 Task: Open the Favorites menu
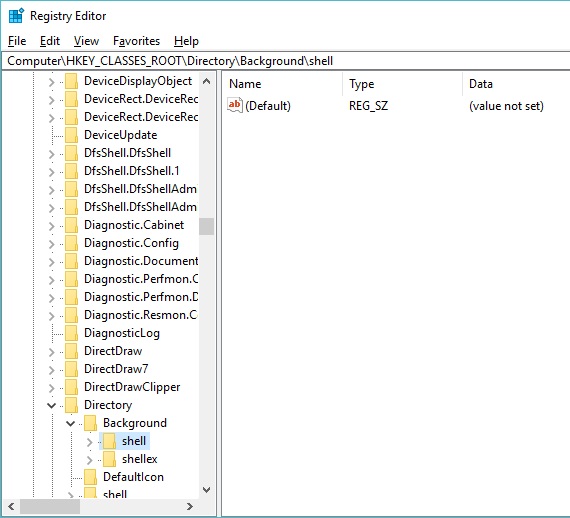[x=136, y=41]
